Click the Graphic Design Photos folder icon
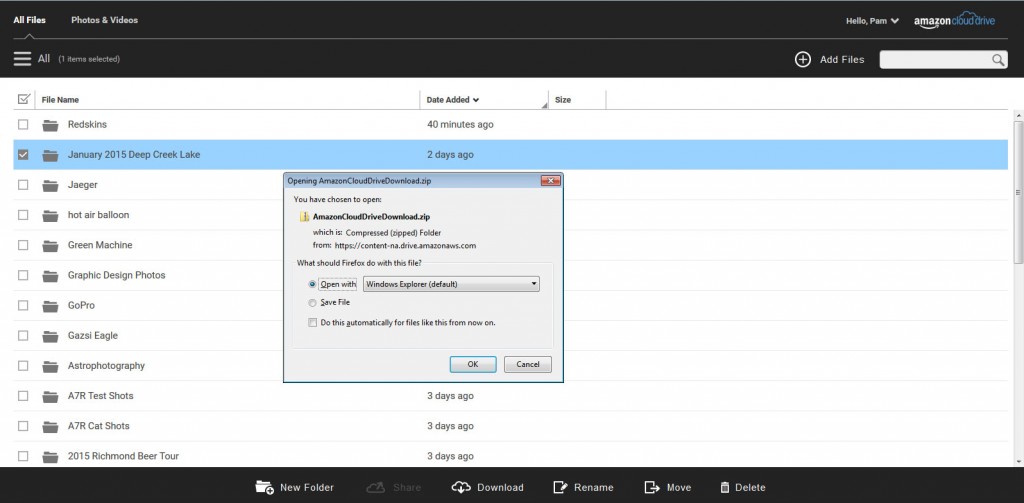The width and height of the screenshot is (1024, 503). point(50,276)
